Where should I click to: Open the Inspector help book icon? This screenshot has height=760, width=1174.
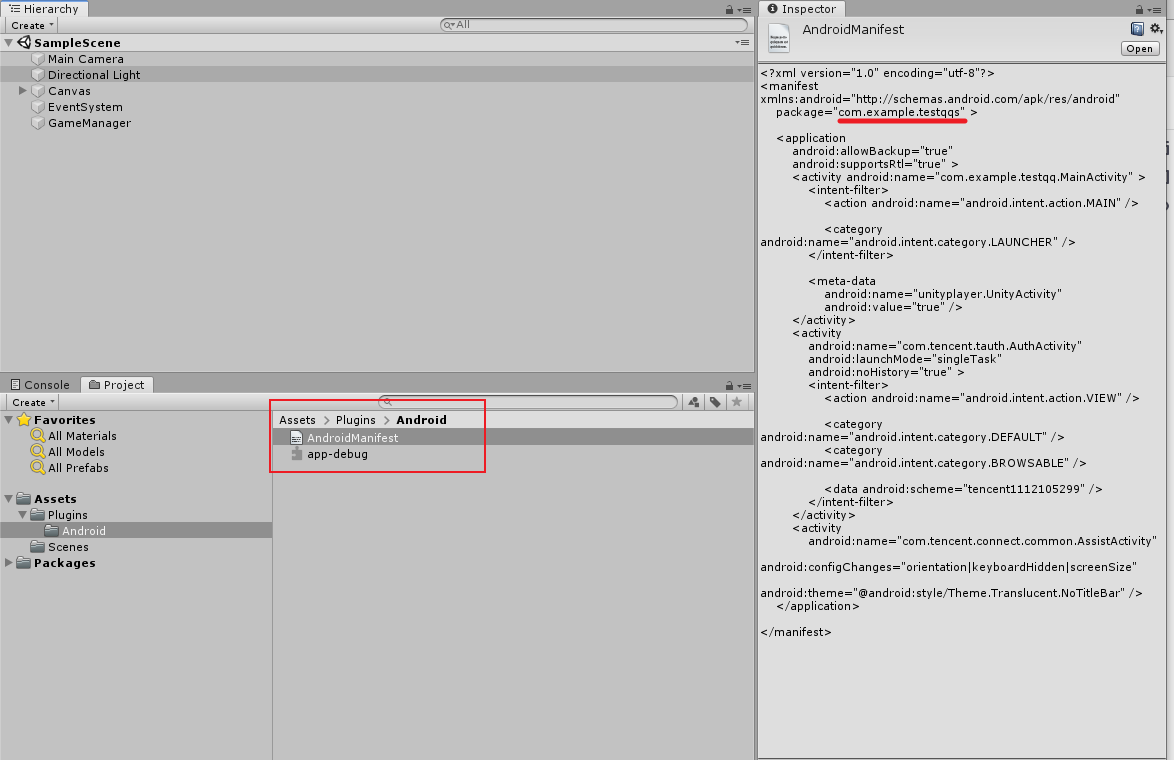tap(1137, 28)
